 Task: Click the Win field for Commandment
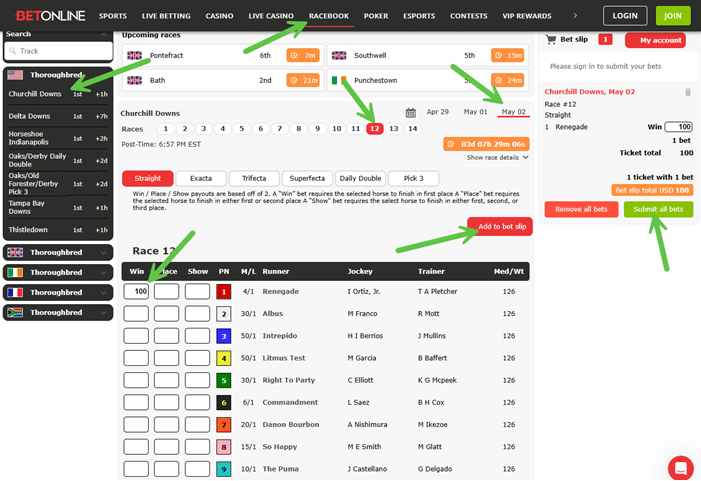(136, 402)
